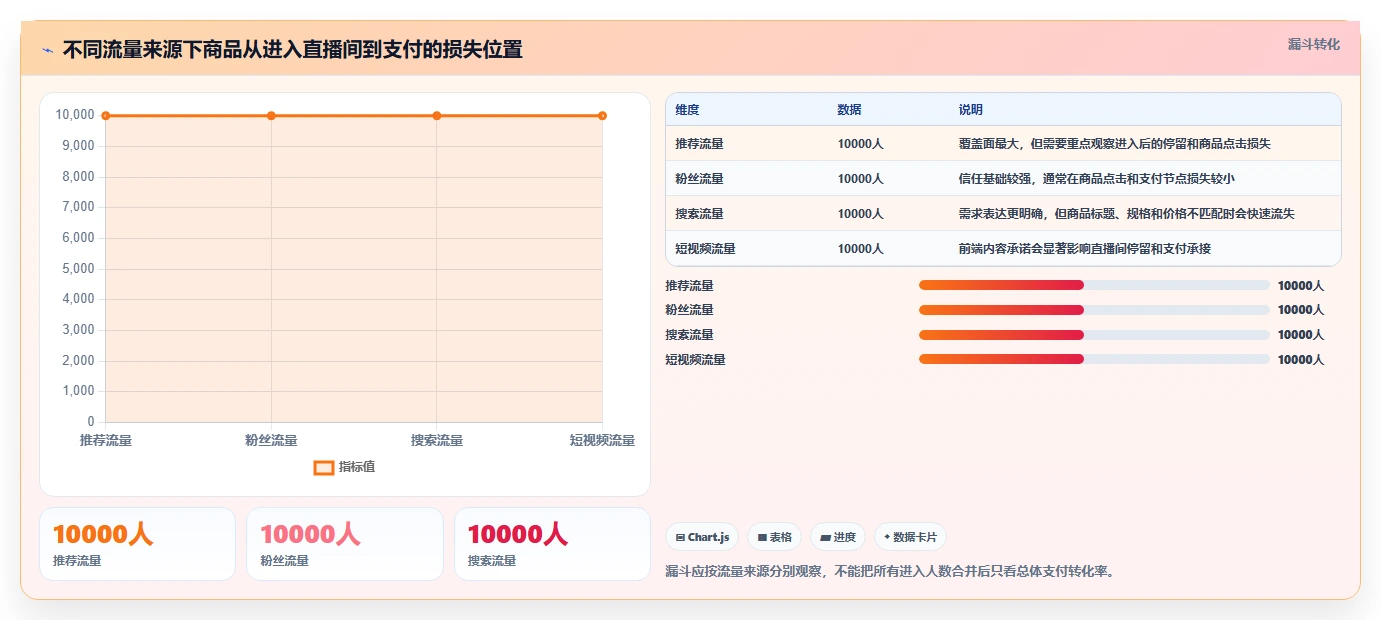
Task: Open the pink 粉丝流量 stat card
Action: tap(345, 544)
